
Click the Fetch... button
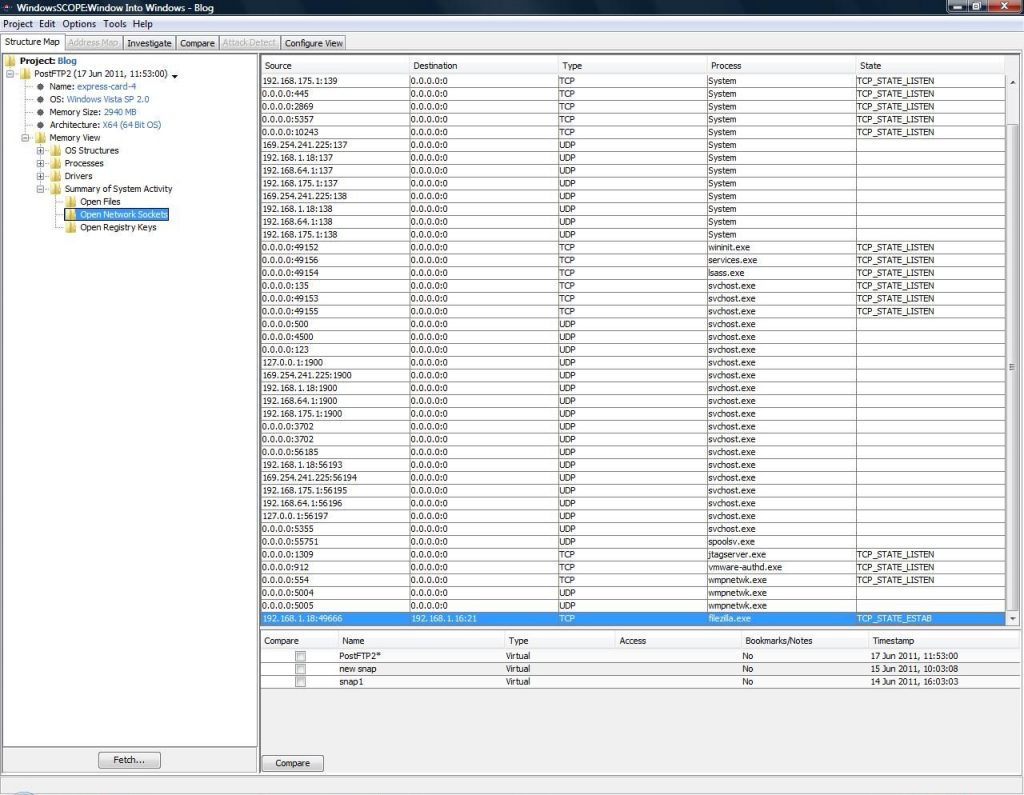(x=129, y=760)
